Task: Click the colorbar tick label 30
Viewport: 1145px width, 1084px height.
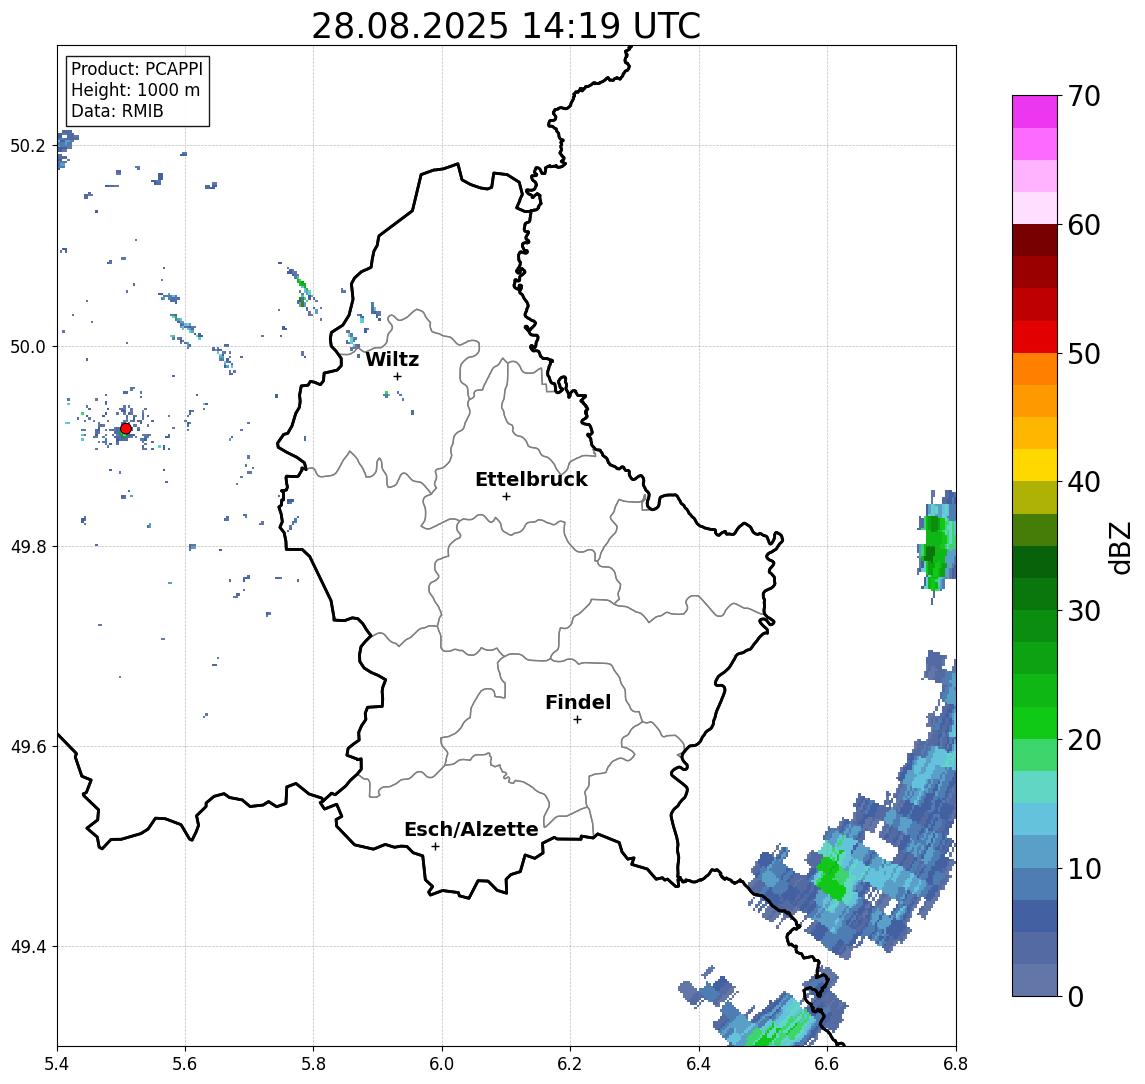Action: click(1084, 611)
